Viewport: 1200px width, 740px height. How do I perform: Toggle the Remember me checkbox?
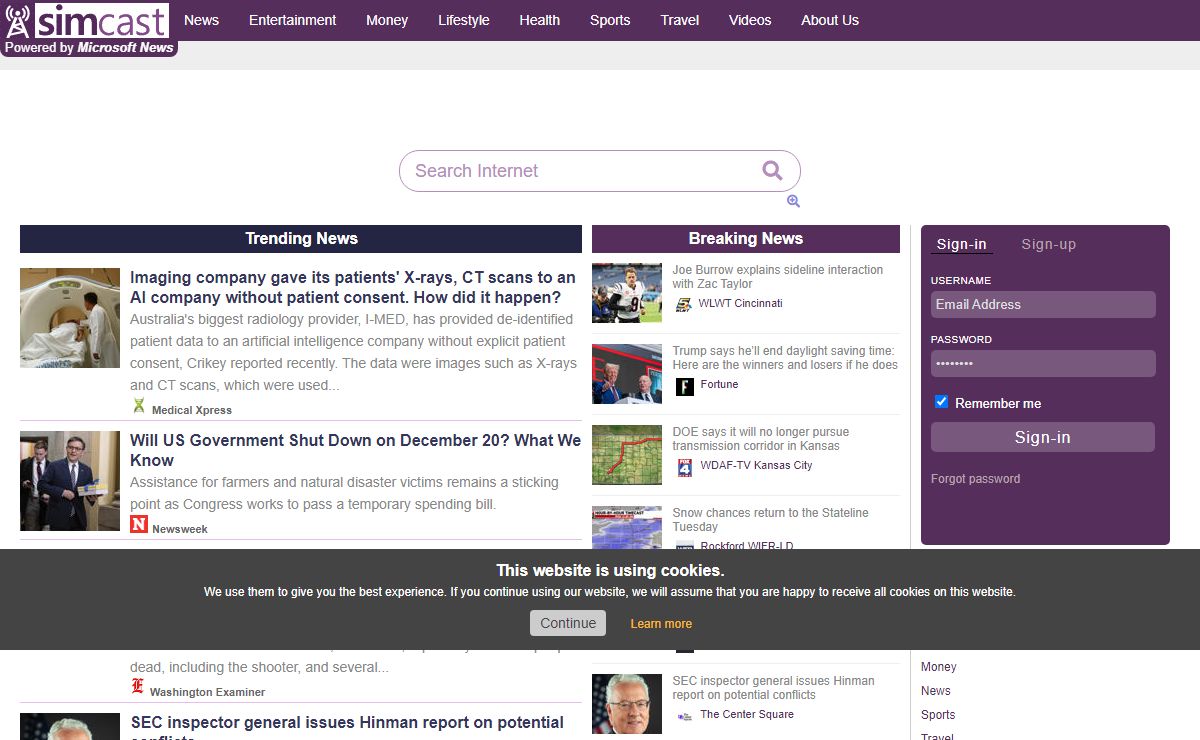tap(941, 402)
